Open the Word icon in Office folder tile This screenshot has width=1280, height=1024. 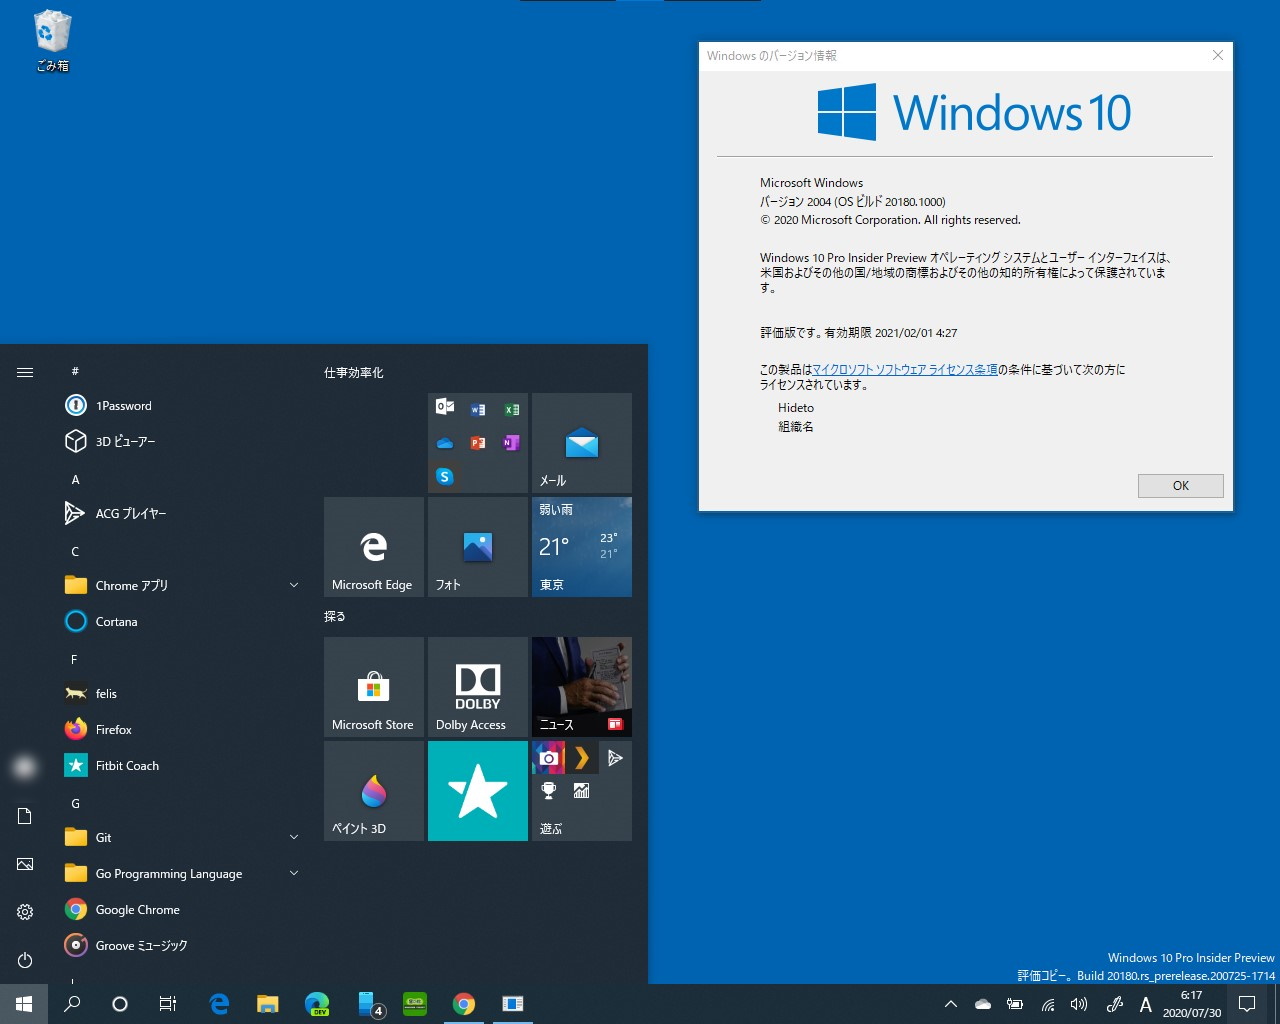pyautogui.click(x=477, y=409)
